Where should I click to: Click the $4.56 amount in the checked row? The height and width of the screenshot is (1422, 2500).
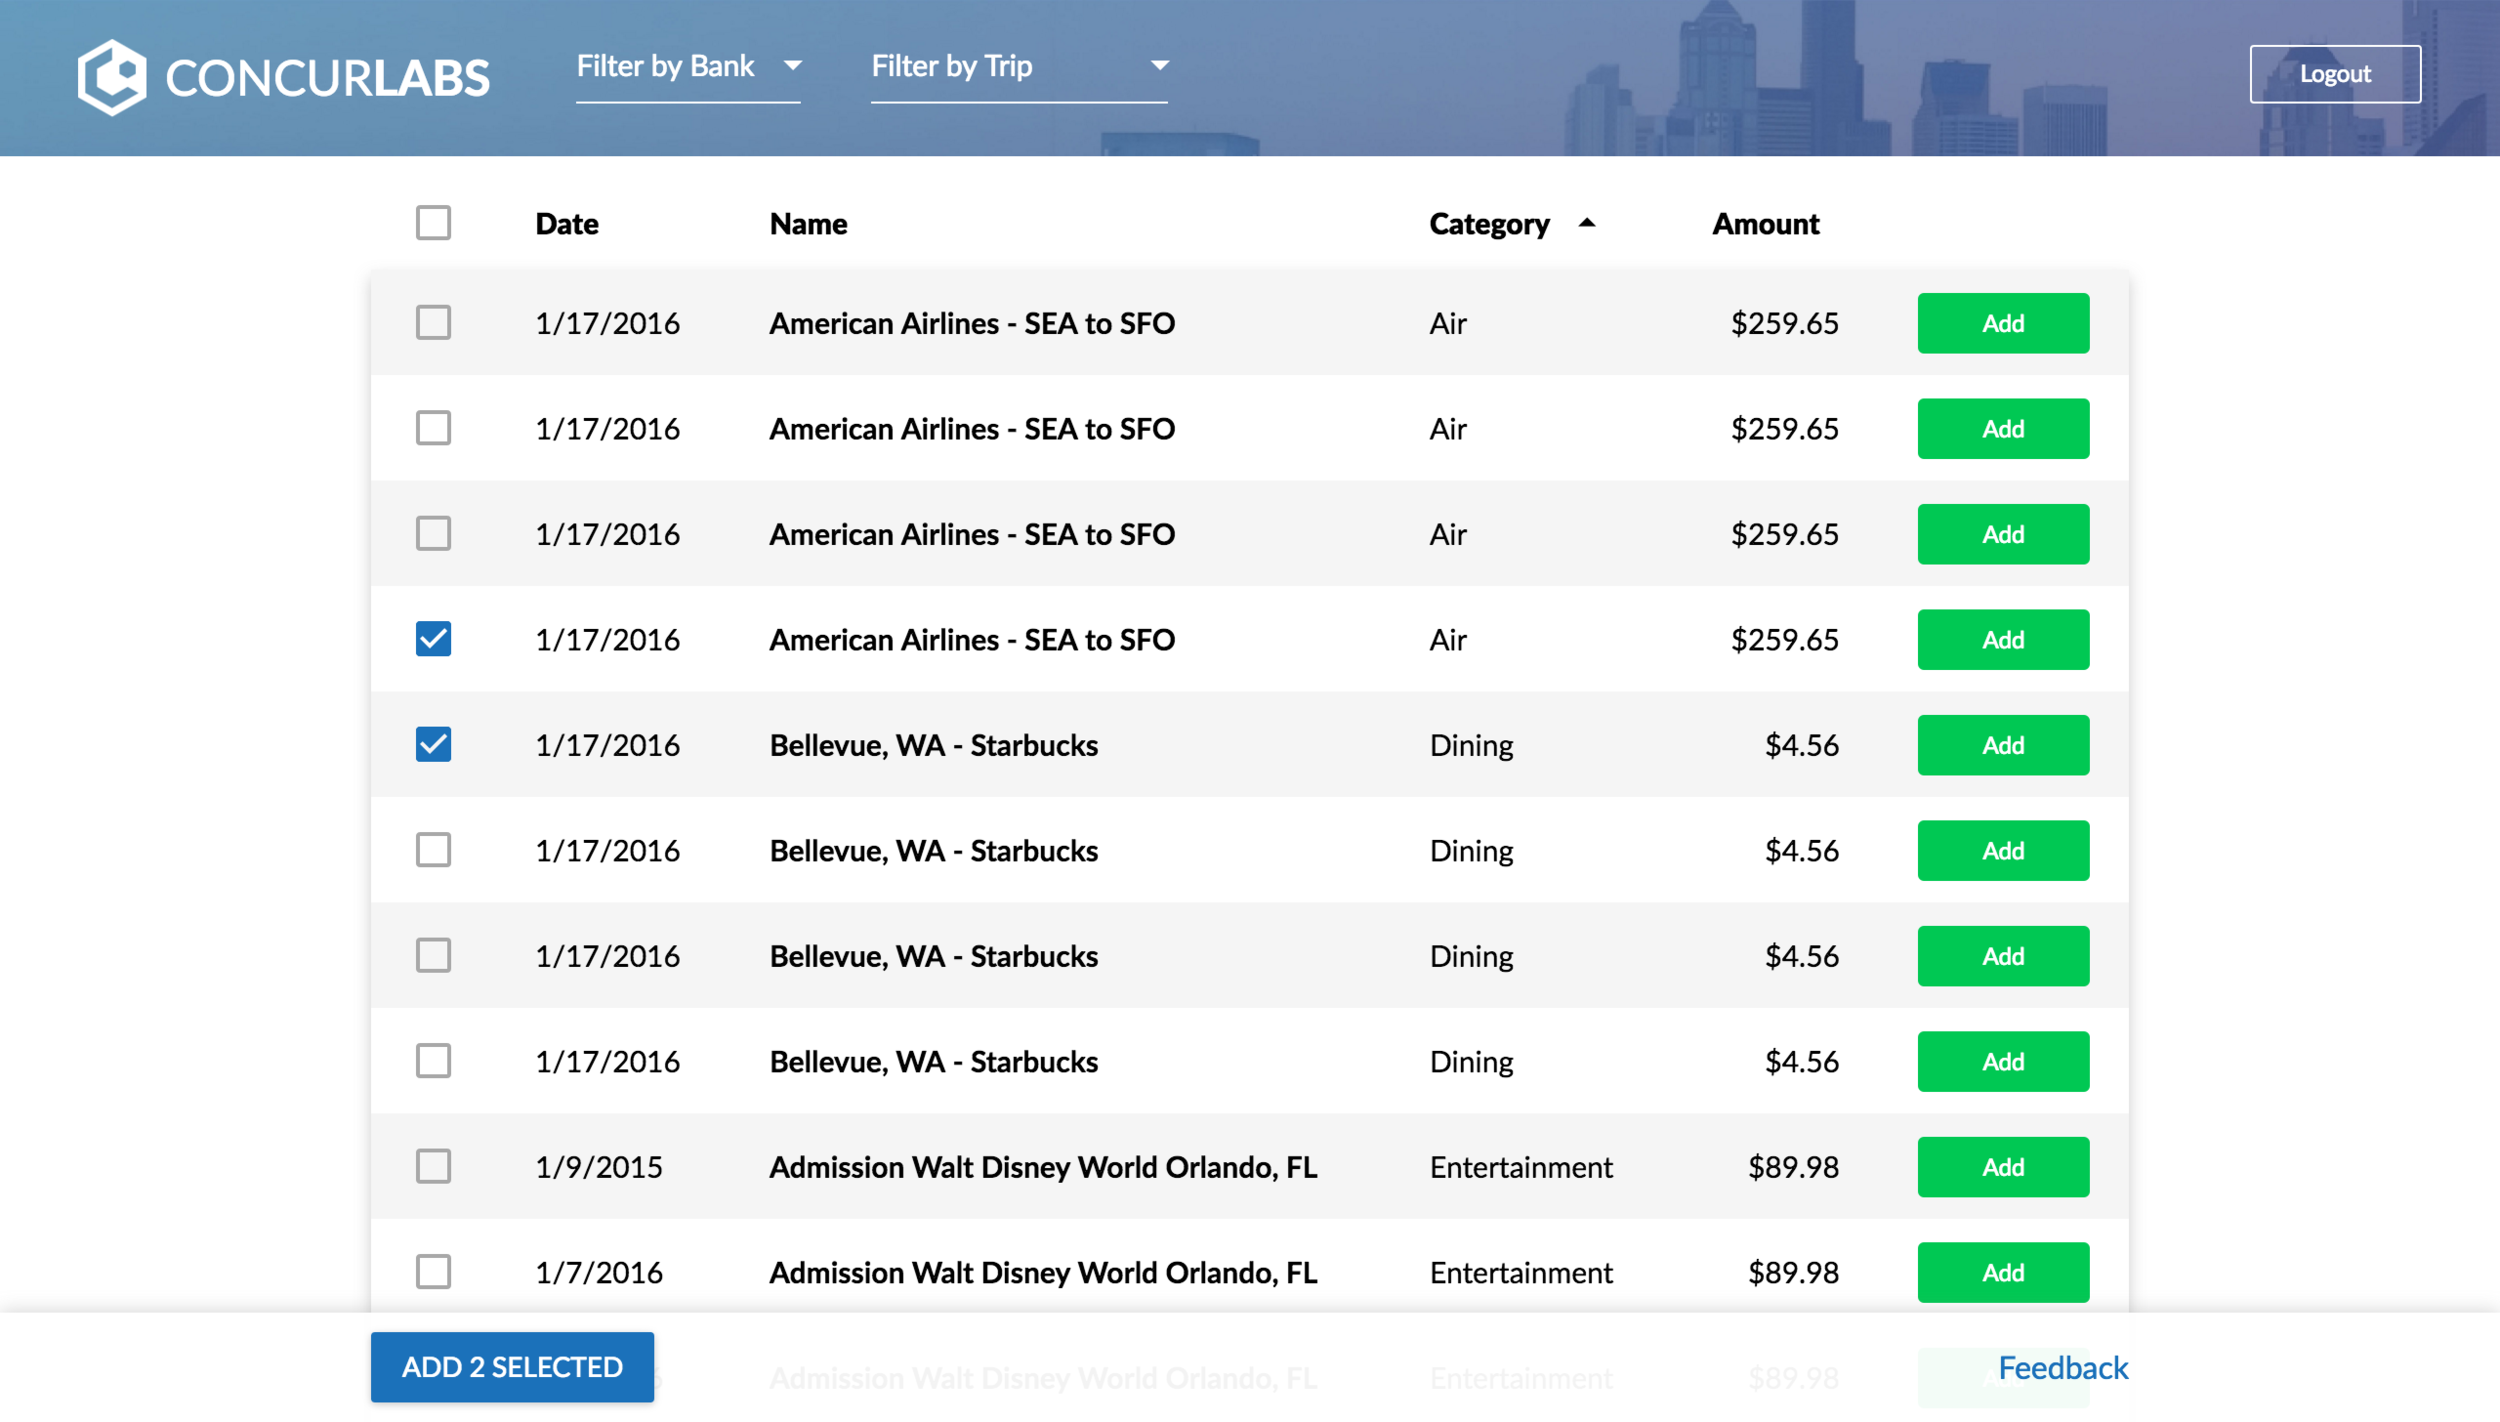point(1802,745)
